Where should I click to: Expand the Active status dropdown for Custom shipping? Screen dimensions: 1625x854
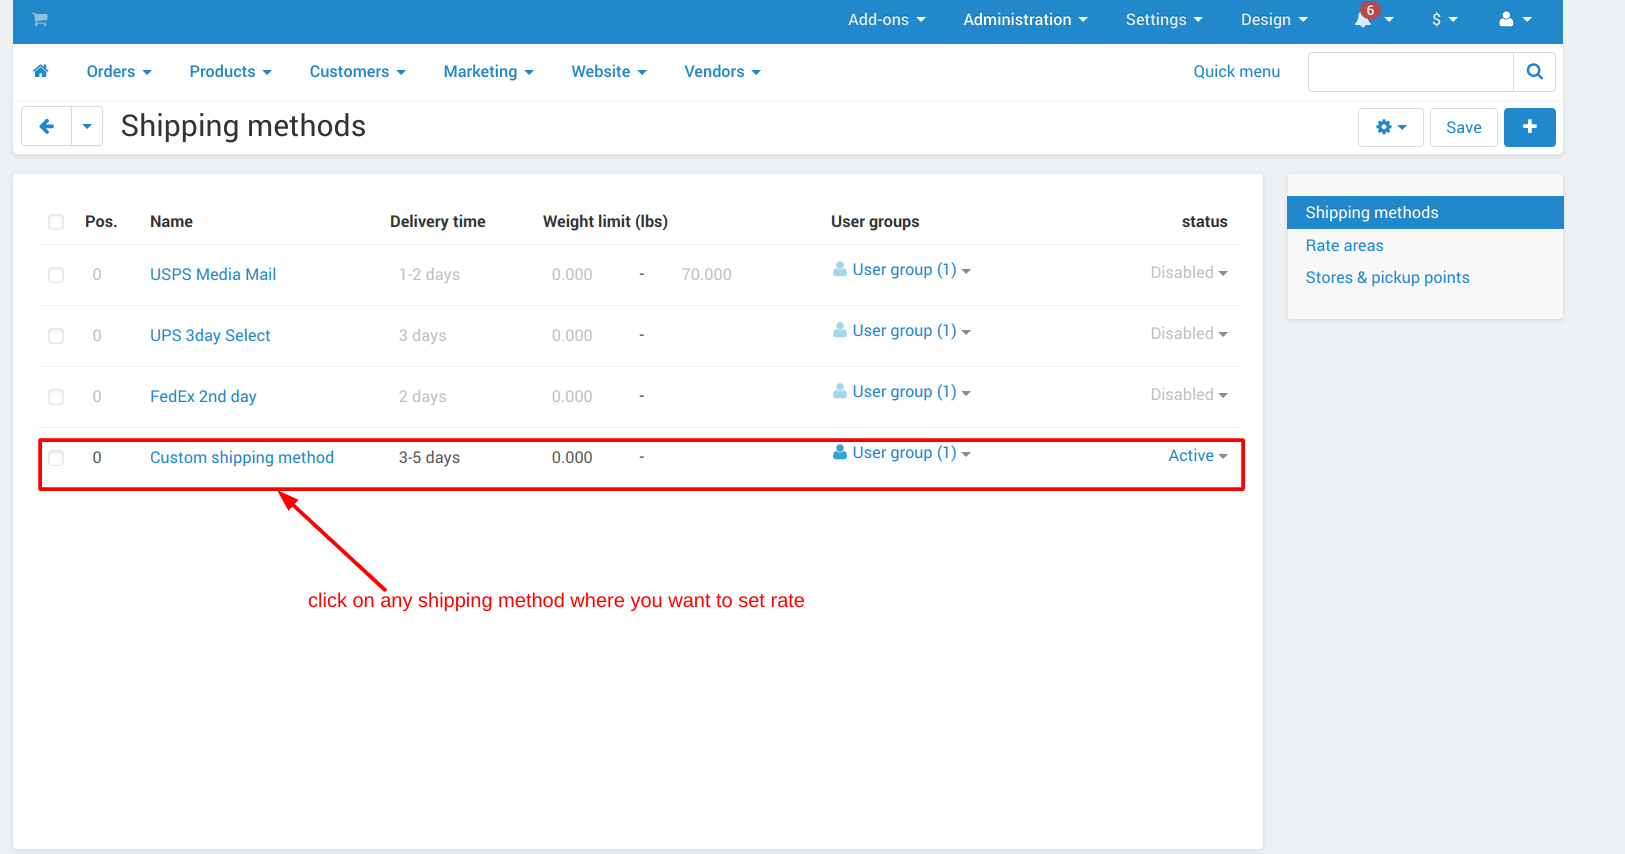click(x=1197, y=455)
